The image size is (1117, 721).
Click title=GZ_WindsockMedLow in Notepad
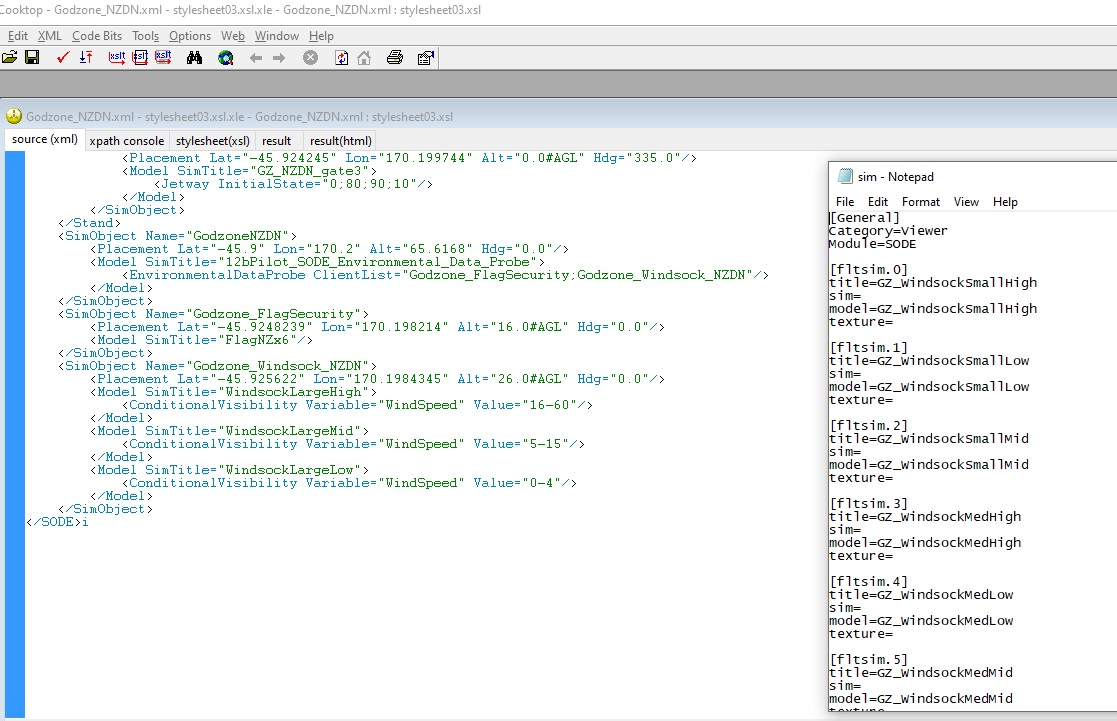click(921, 594)
